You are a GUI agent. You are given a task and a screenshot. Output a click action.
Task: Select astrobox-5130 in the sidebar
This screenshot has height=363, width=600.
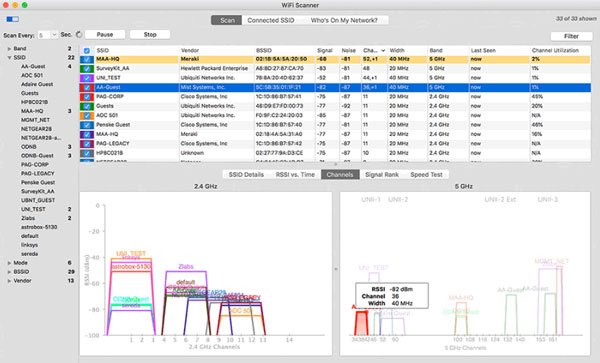coord(39,227)
